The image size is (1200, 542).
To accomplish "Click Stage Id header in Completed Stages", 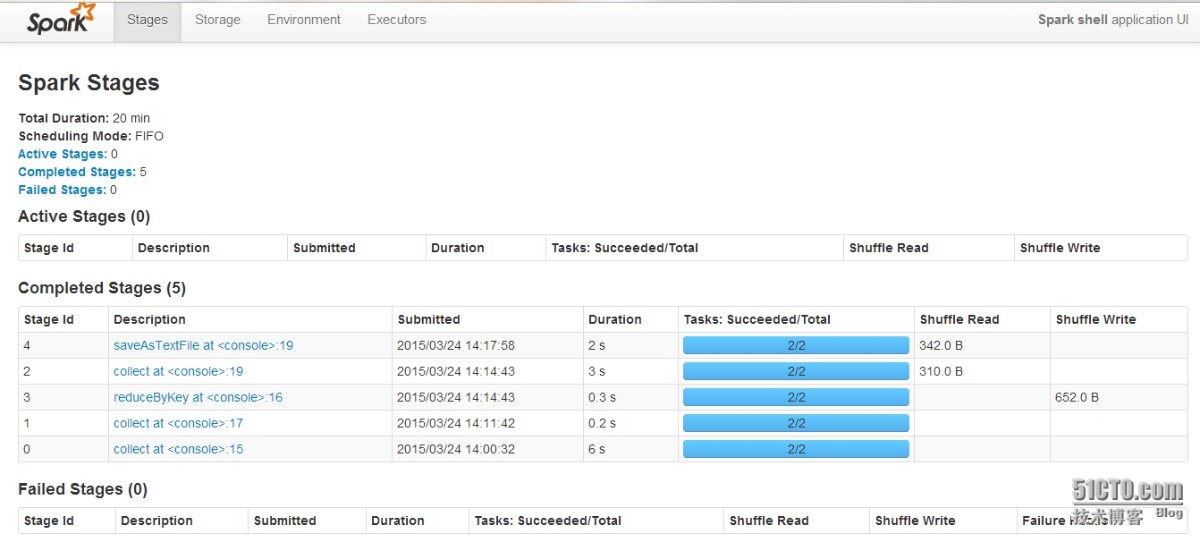I will click(49, 320).
